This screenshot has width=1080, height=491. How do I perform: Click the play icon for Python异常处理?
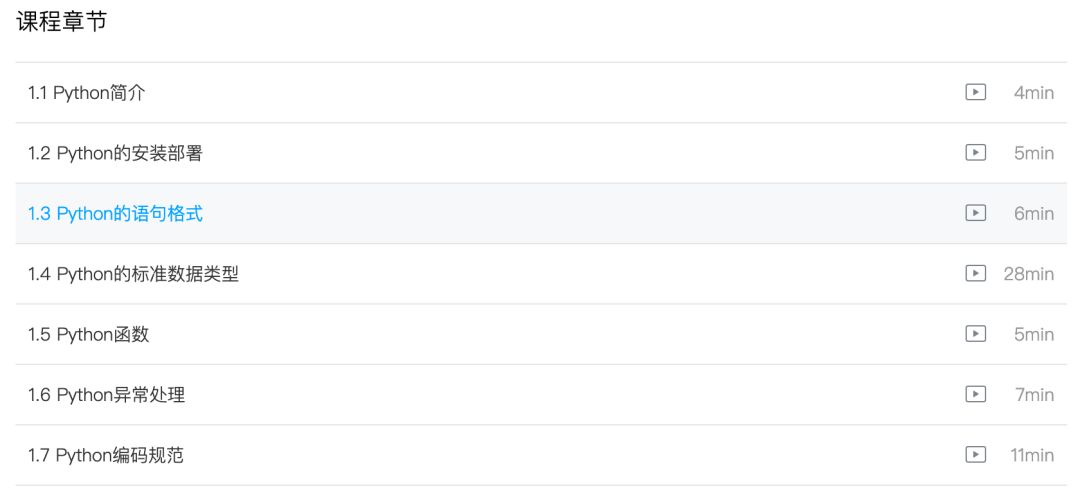tap(975, 395)
